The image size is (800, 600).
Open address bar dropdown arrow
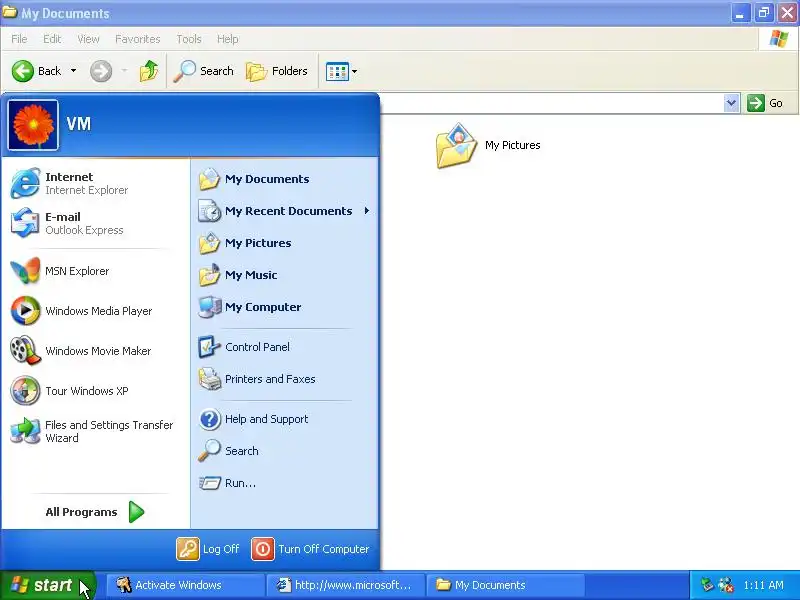click(732, 103)
